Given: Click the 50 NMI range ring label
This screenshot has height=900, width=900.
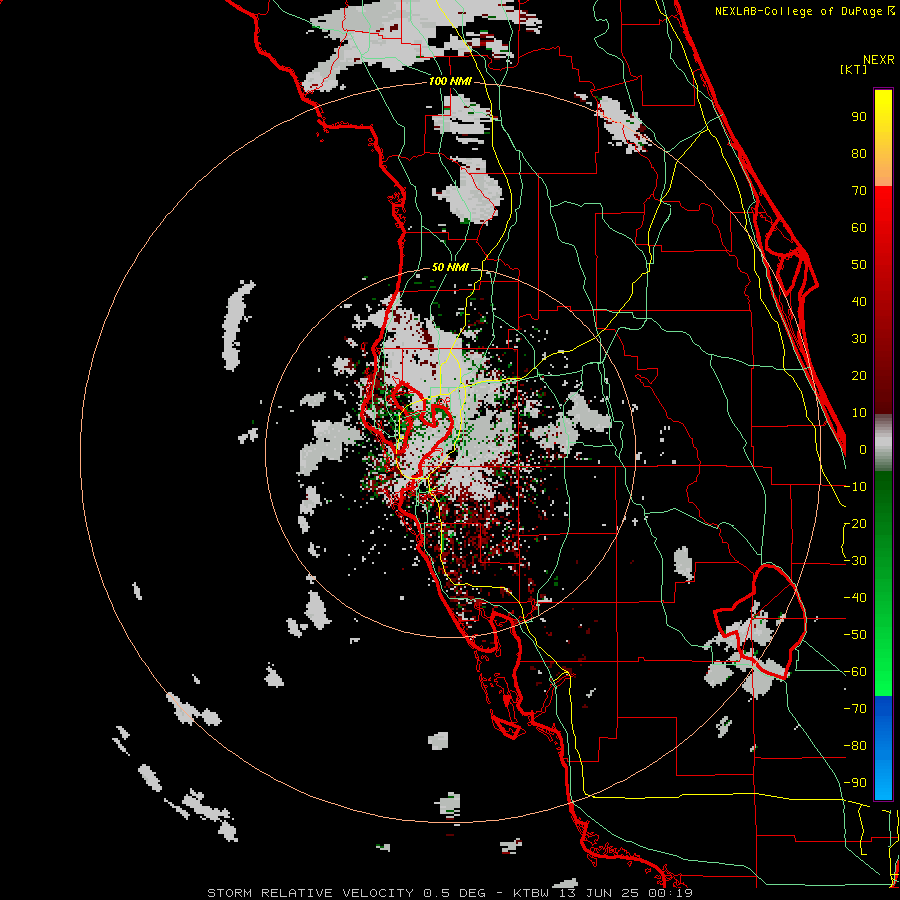Looking at the screenshot, I should click(x=450, y=267).
